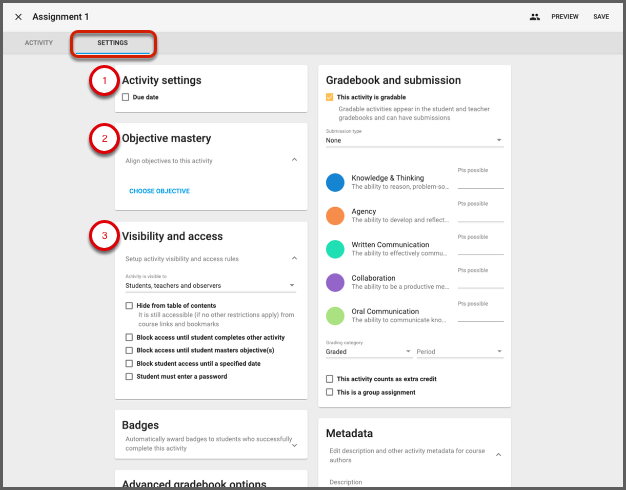Image resolution: width=626 pixels, height=490 pixels.
Task: Click the people icon beside Preview
Action: point(535,17)
